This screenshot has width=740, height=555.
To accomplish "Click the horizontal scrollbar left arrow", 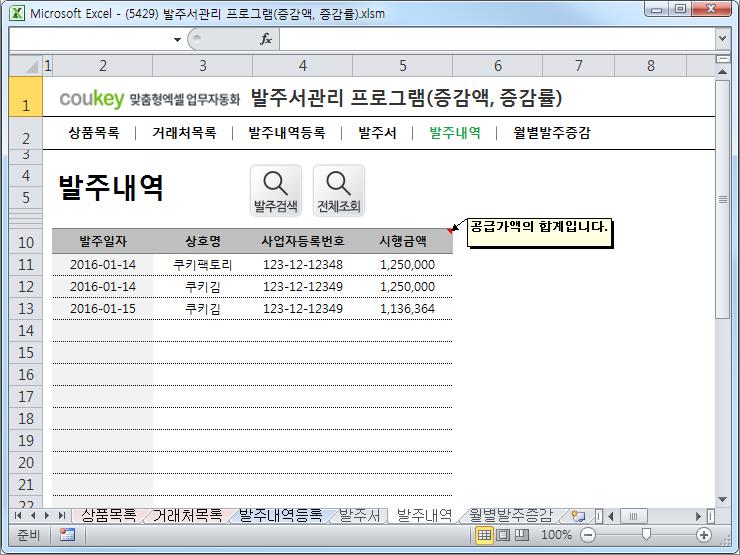I will point(611,516).
